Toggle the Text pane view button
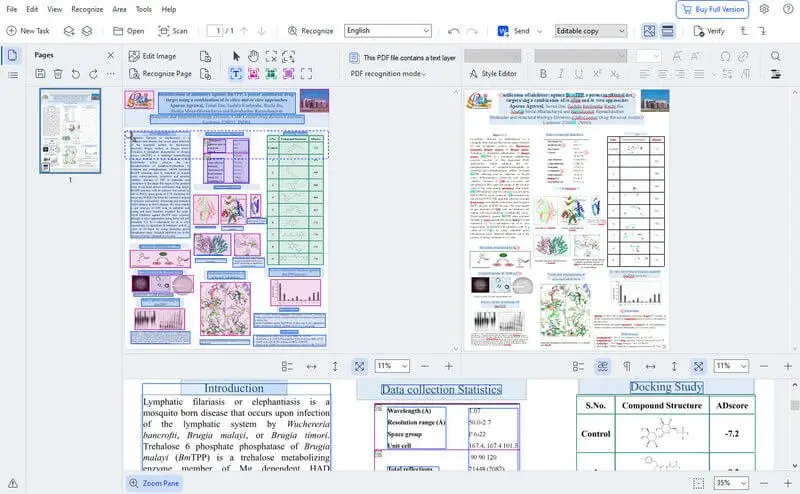The width and height of the screenshot is (800, 494). coord(667,31)
